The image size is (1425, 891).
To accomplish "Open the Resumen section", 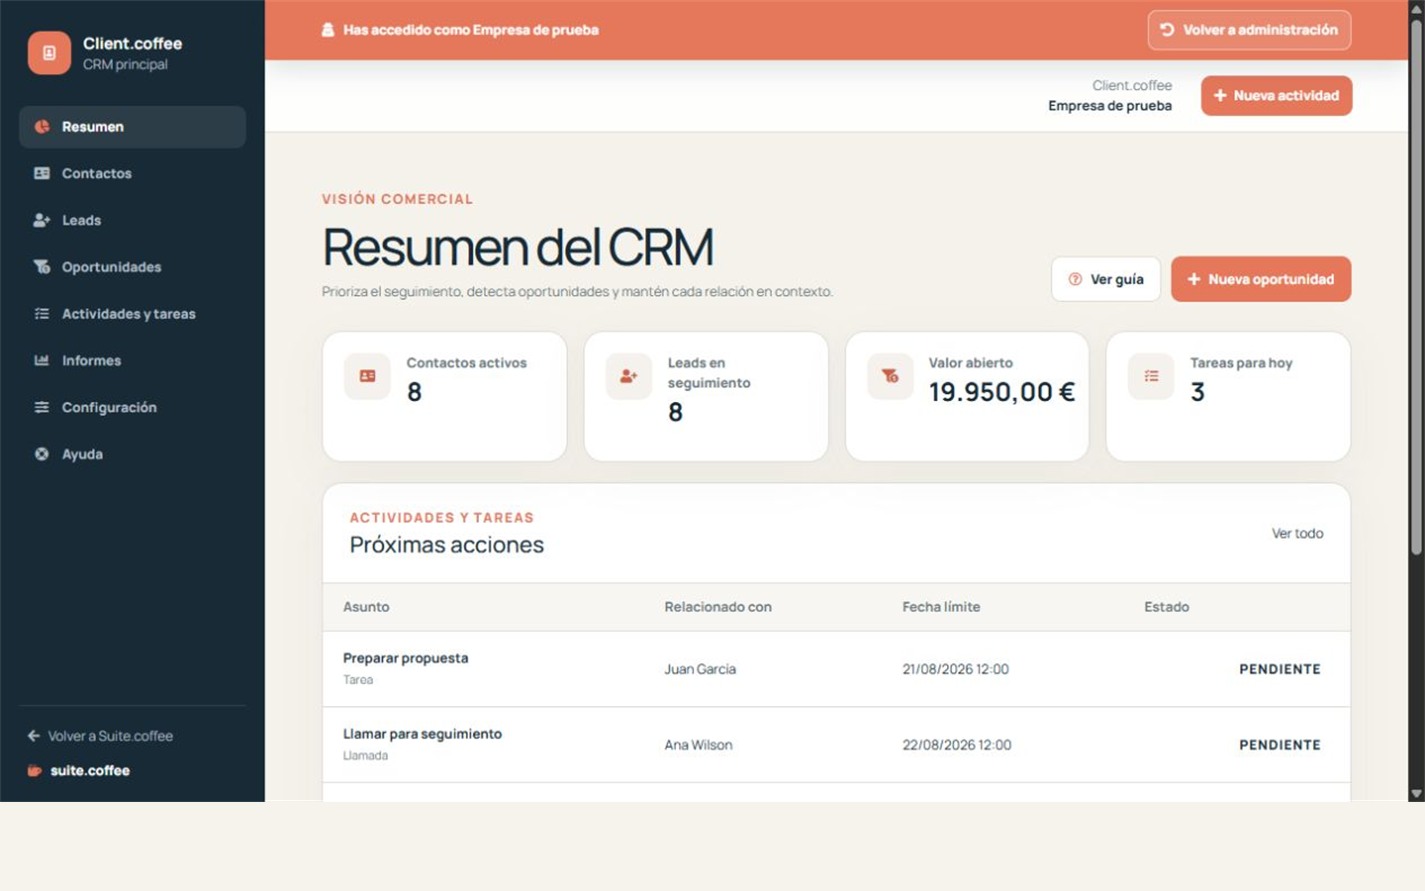I will 132,127.
